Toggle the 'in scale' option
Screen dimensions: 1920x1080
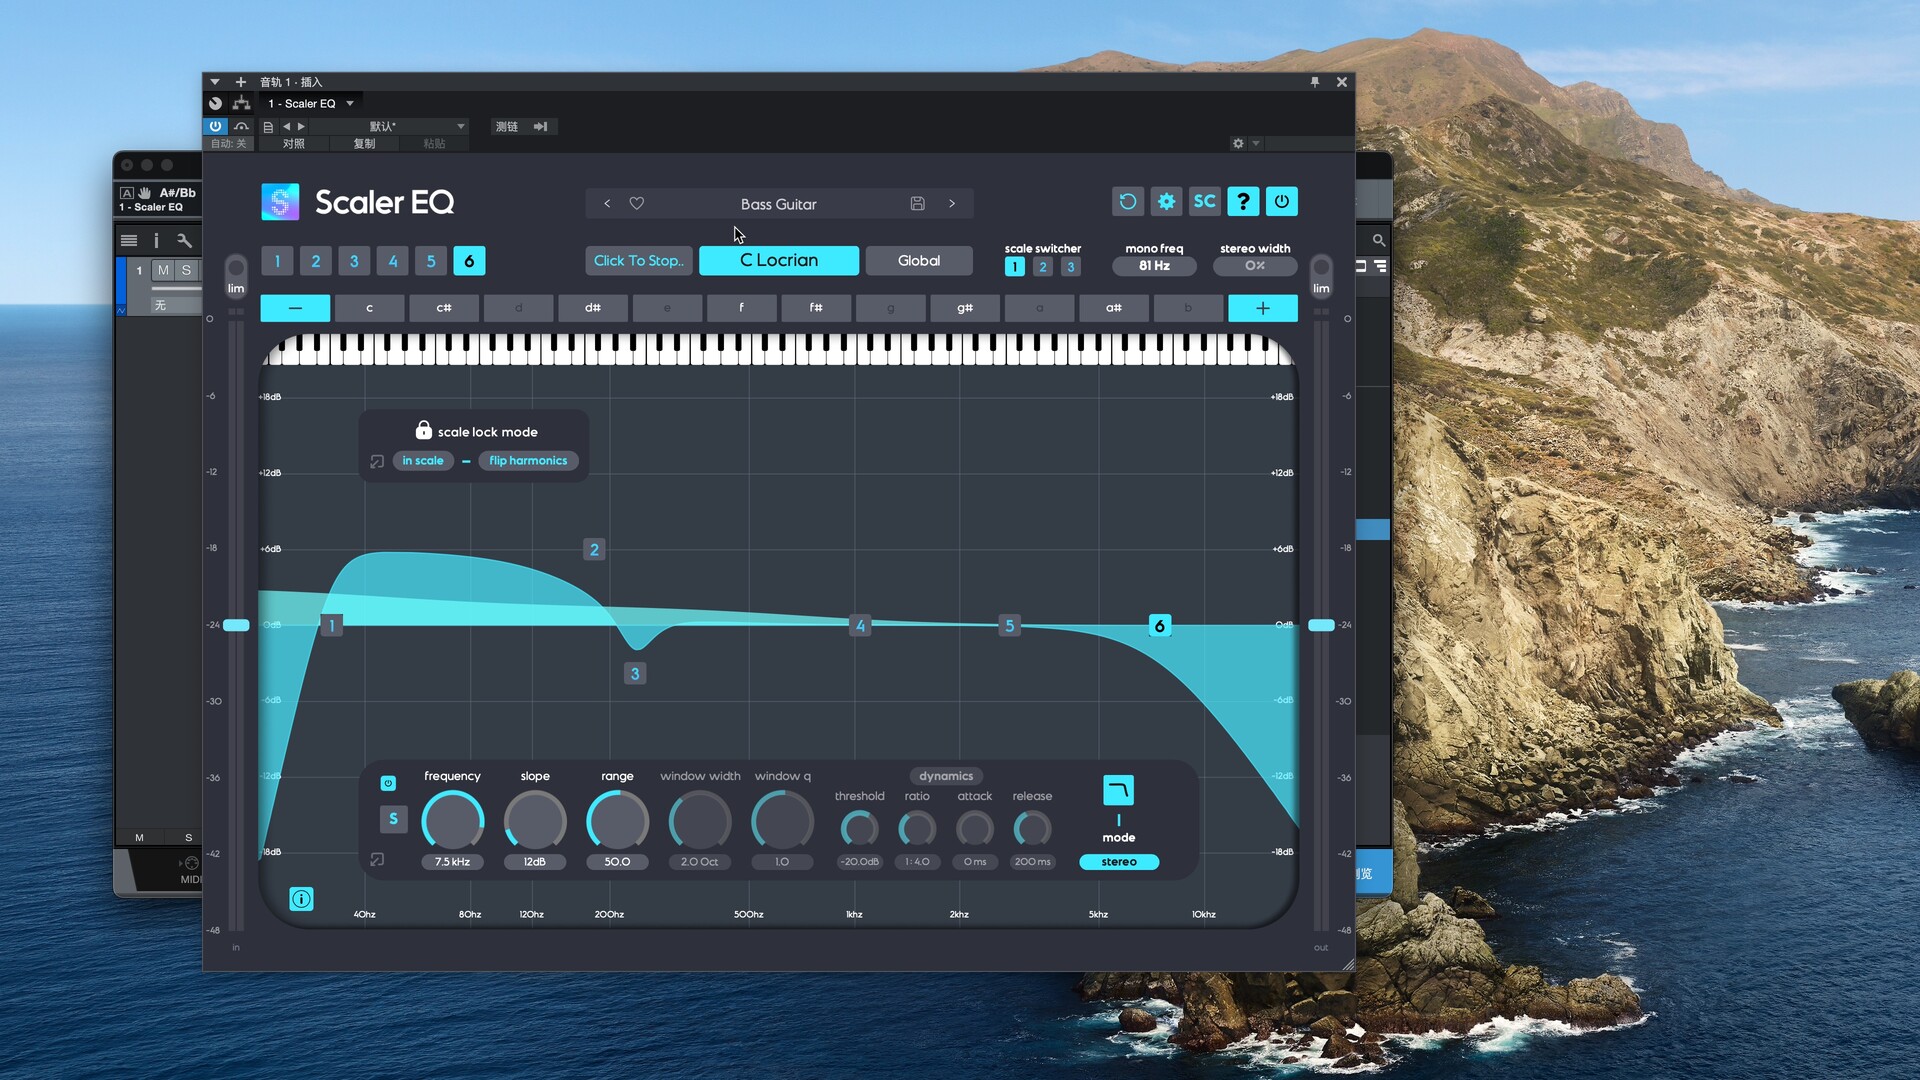pyautogui.click(x=423, y=461)
